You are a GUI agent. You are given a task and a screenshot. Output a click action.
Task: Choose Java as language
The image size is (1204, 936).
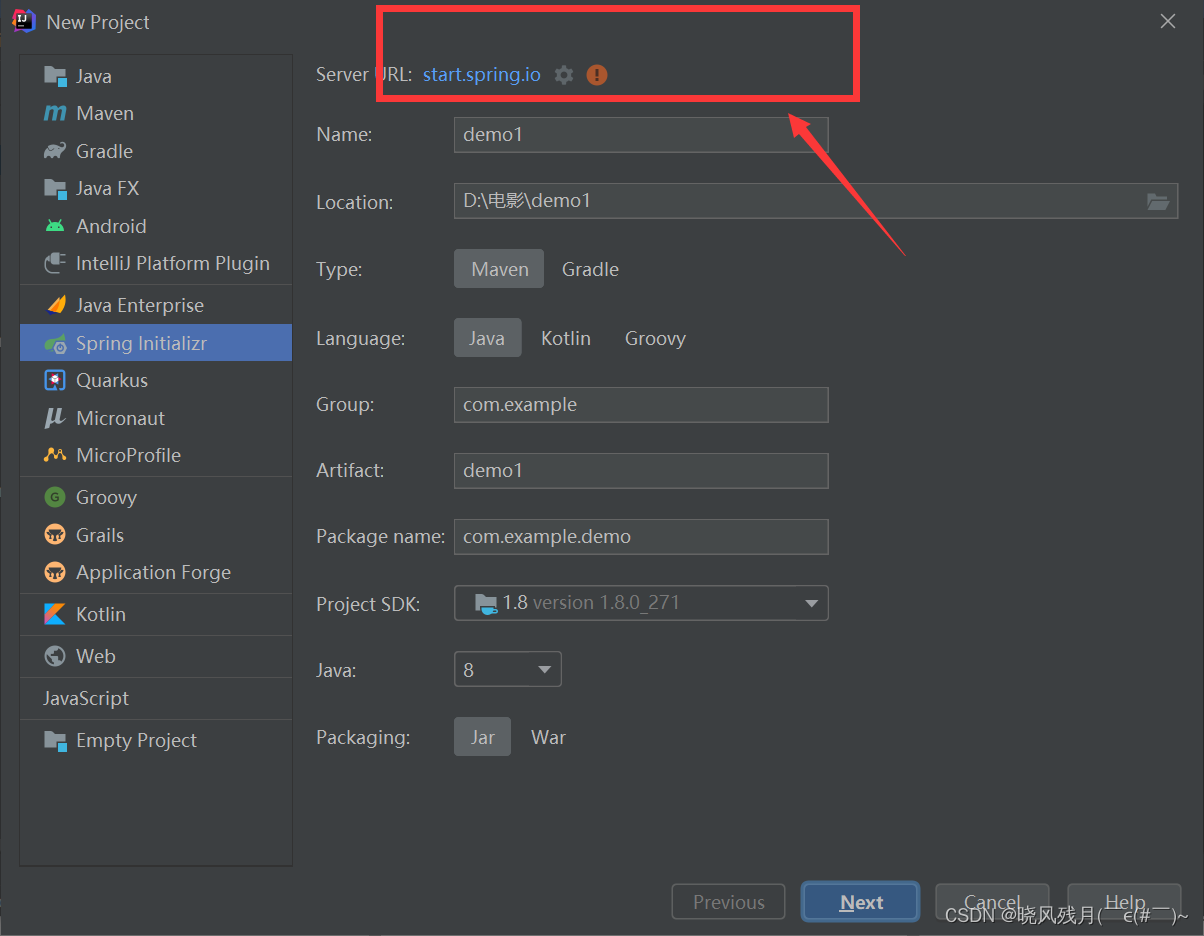pos(487,338)
